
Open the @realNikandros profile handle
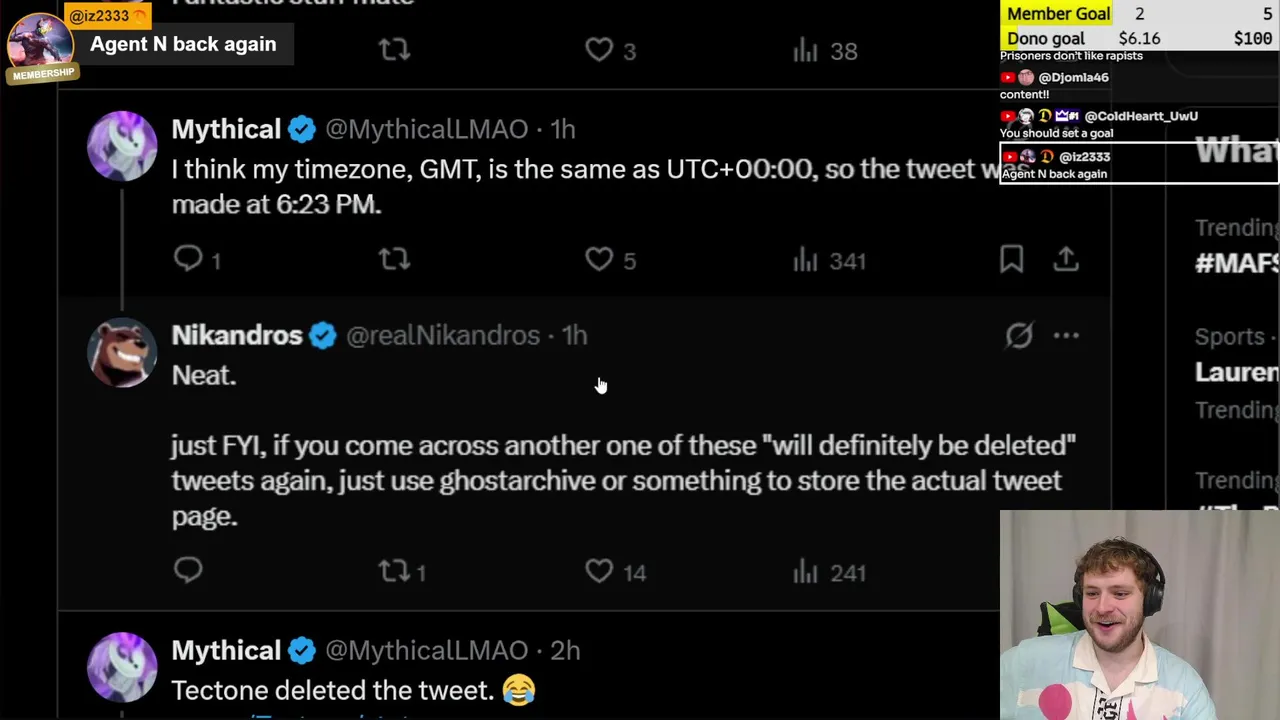(x=442, y=336)
